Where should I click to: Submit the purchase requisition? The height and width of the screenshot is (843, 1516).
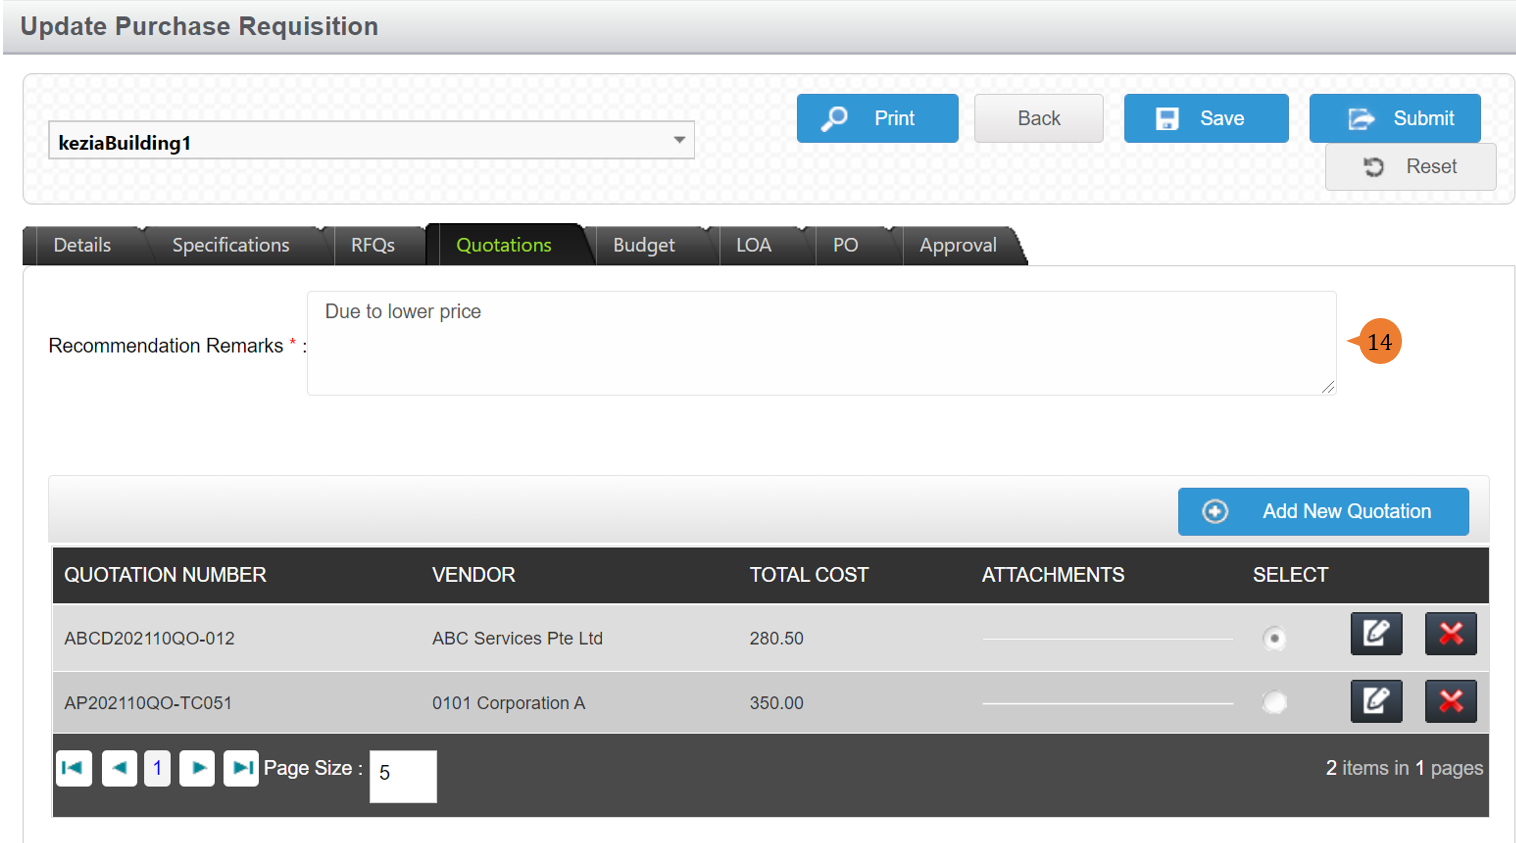click(x=1395, y=118)
